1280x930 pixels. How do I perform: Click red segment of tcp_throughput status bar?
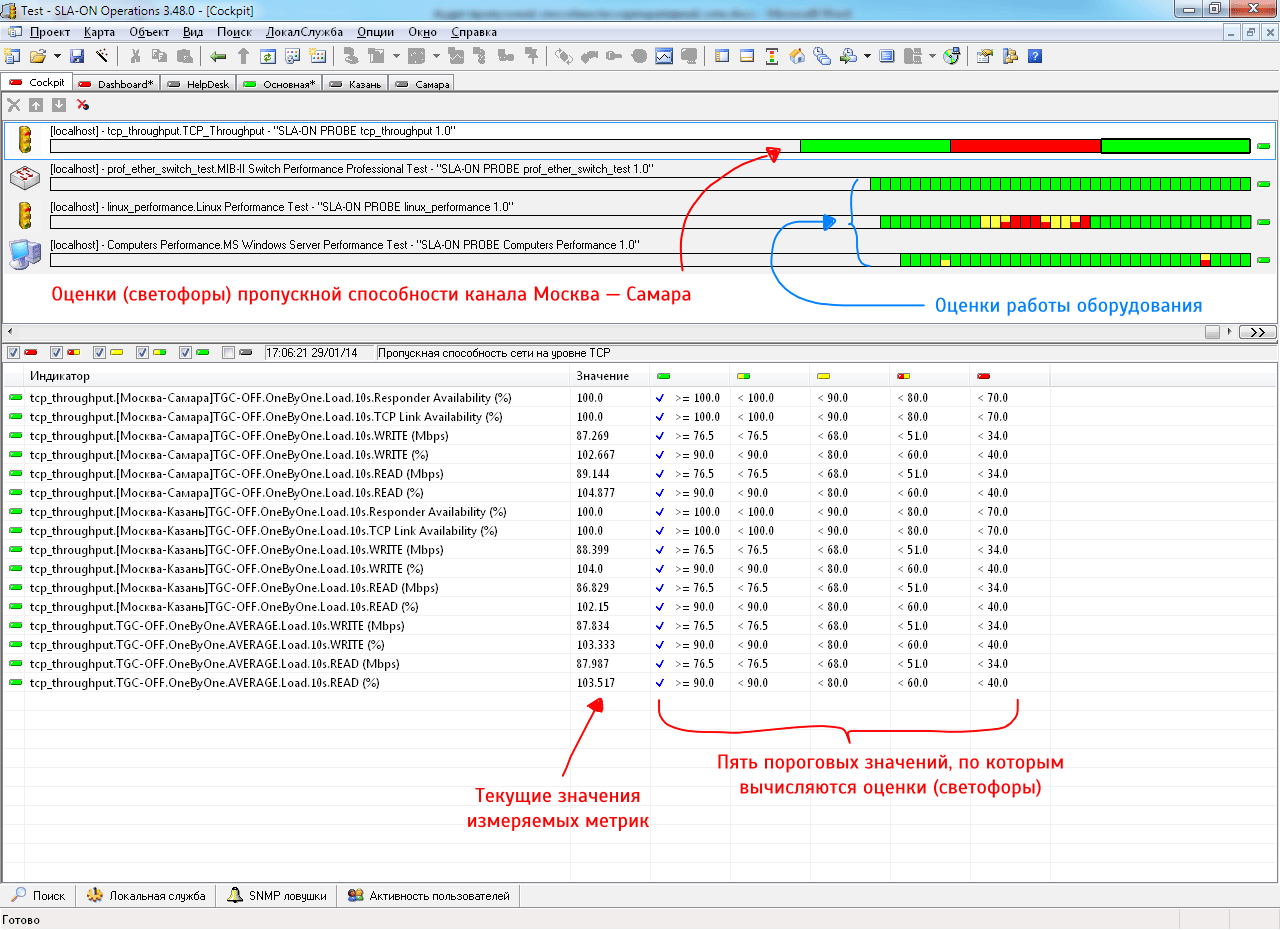point(1024,146)
